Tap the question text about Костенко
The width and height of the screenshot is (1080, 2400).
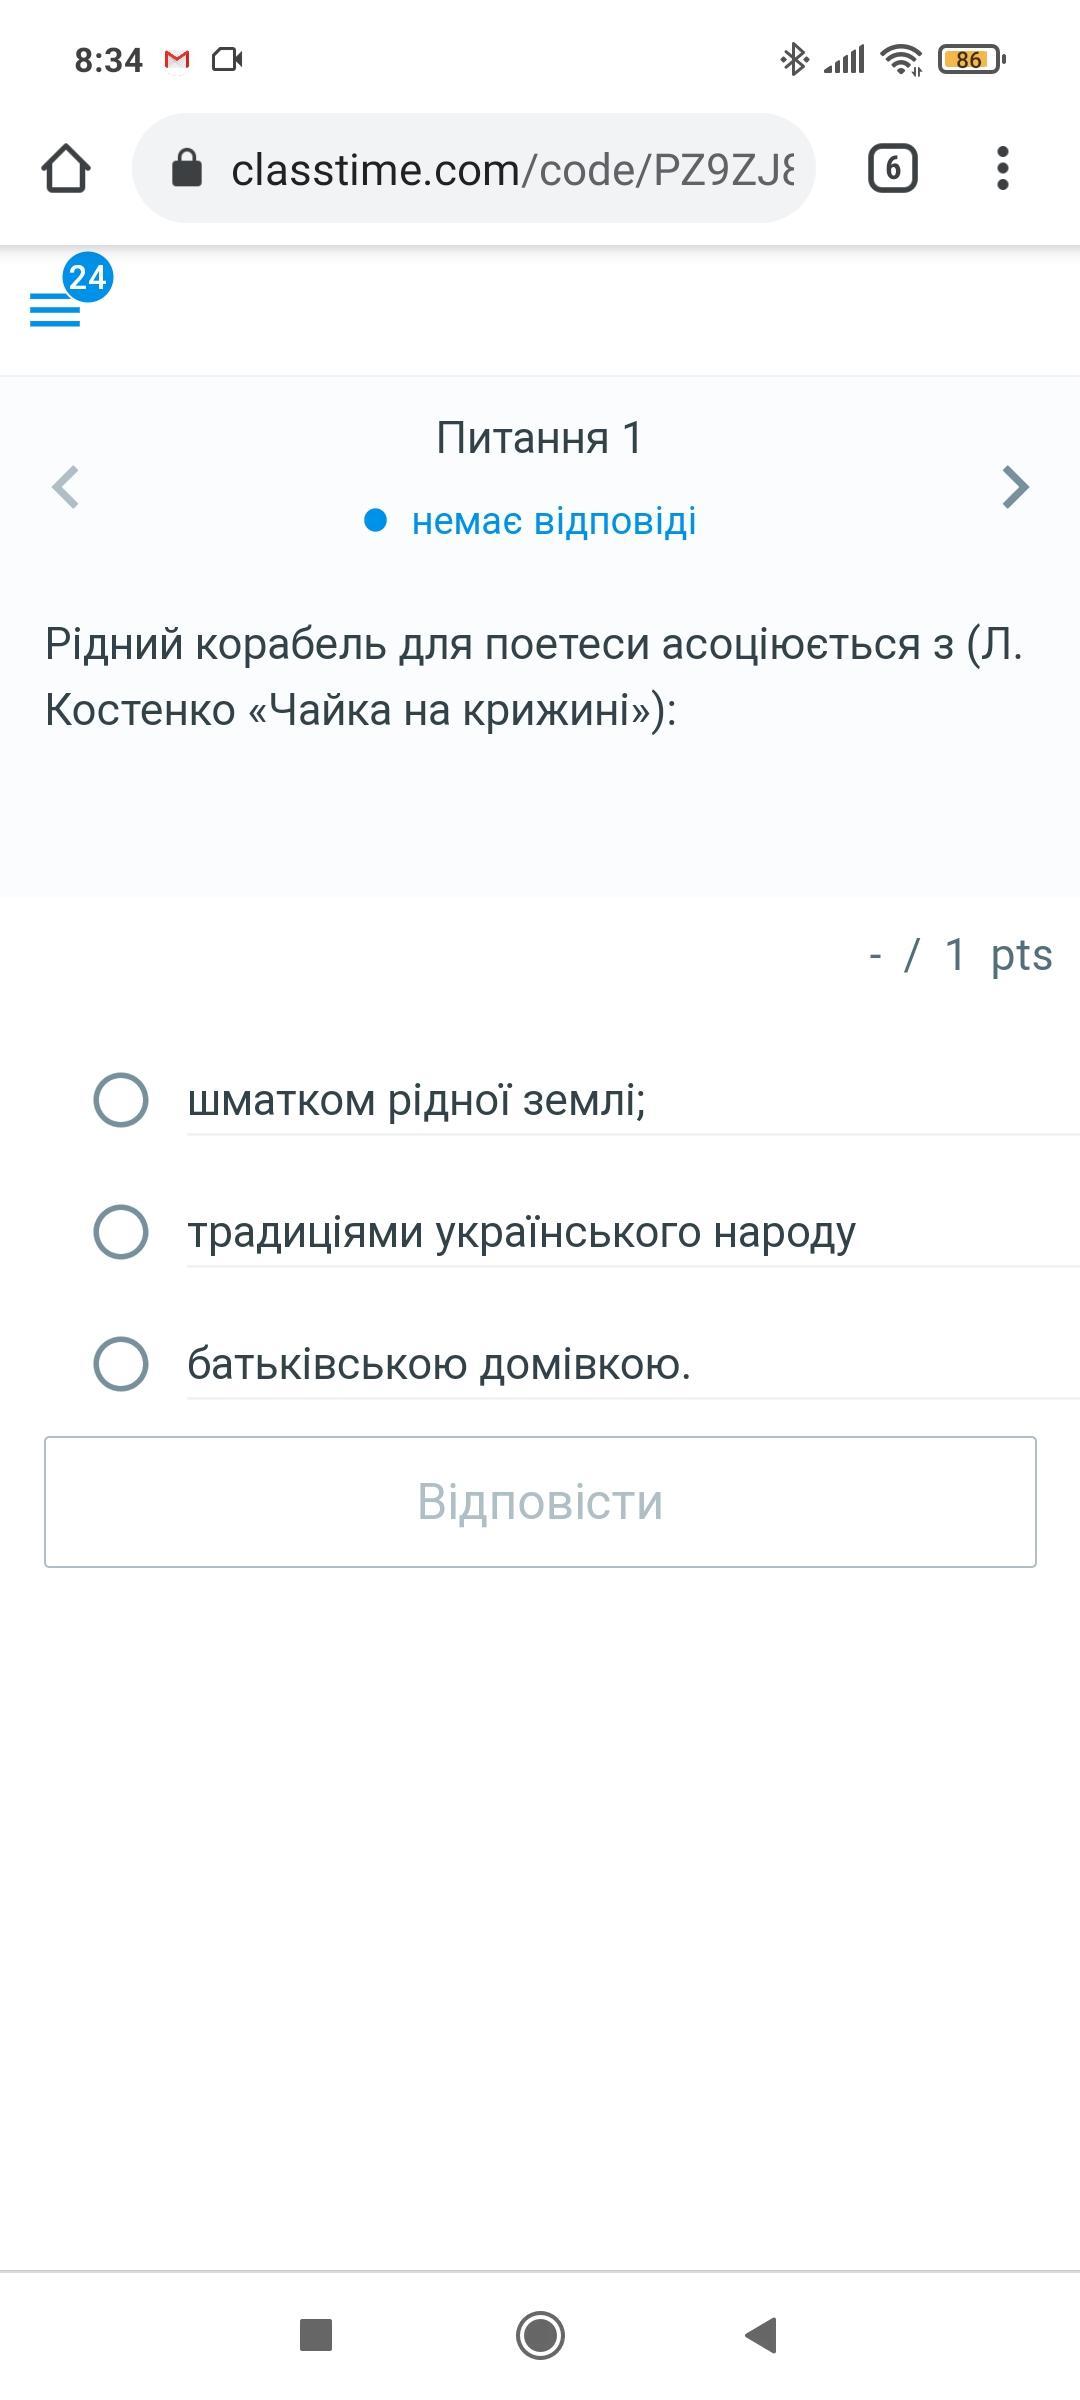pos(534,677)
